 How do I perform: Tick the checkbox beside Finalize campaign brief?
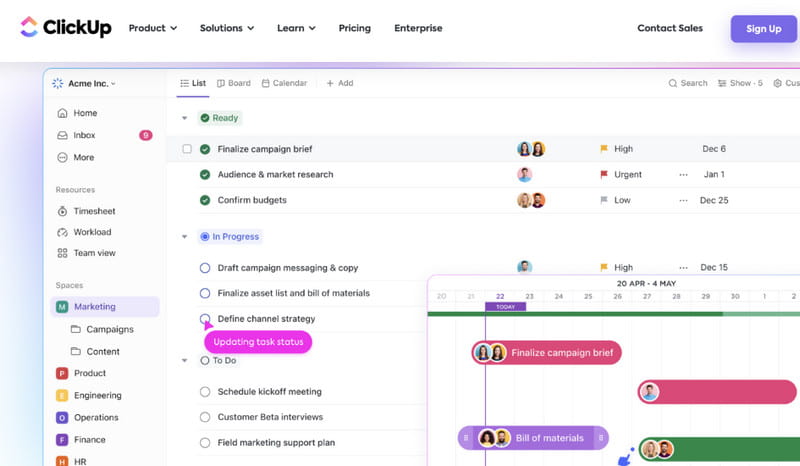[x=187, y=149]
